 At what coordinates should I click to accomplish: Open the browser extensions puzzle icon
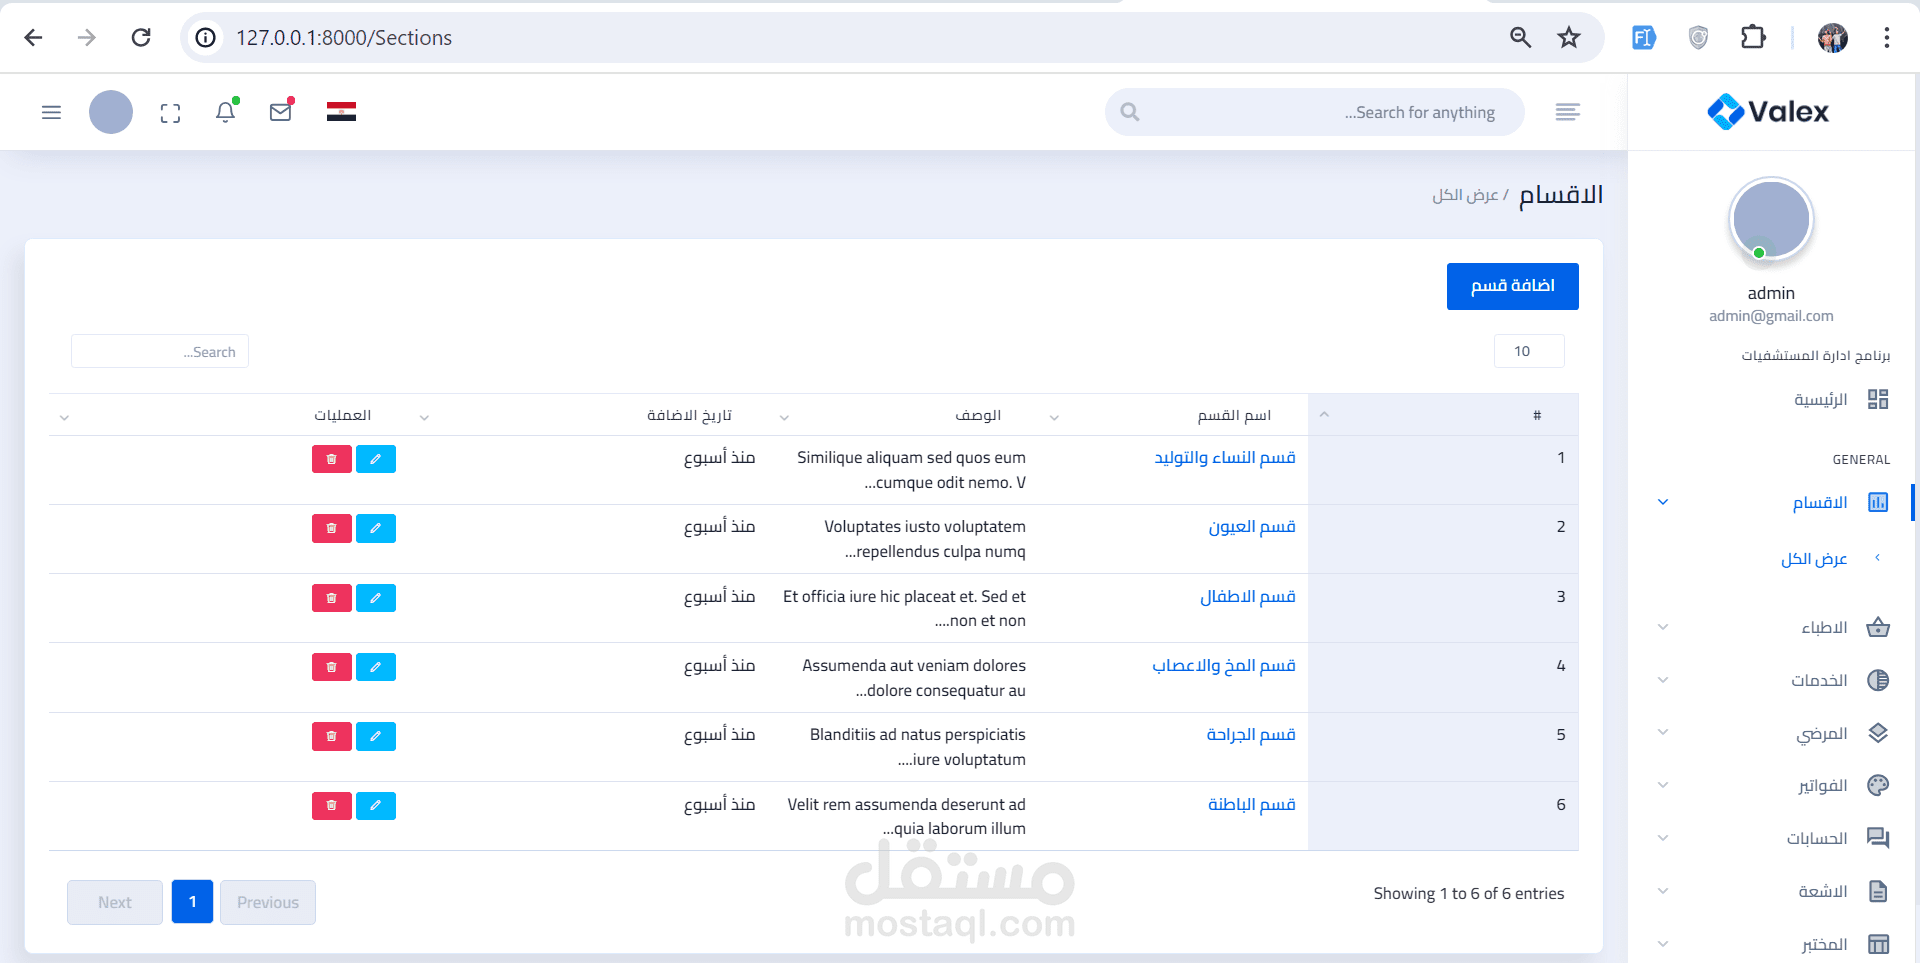[x=1753, y=37]
